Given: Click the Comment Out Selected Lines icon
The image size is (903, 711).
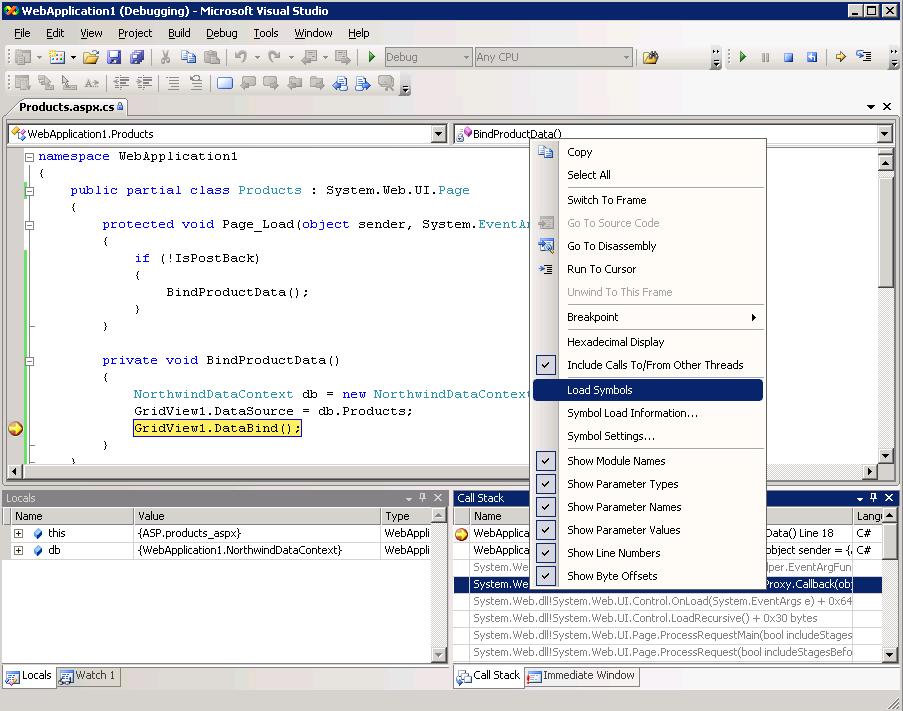Looking at the screenshot, I should [x=173, y=83].
